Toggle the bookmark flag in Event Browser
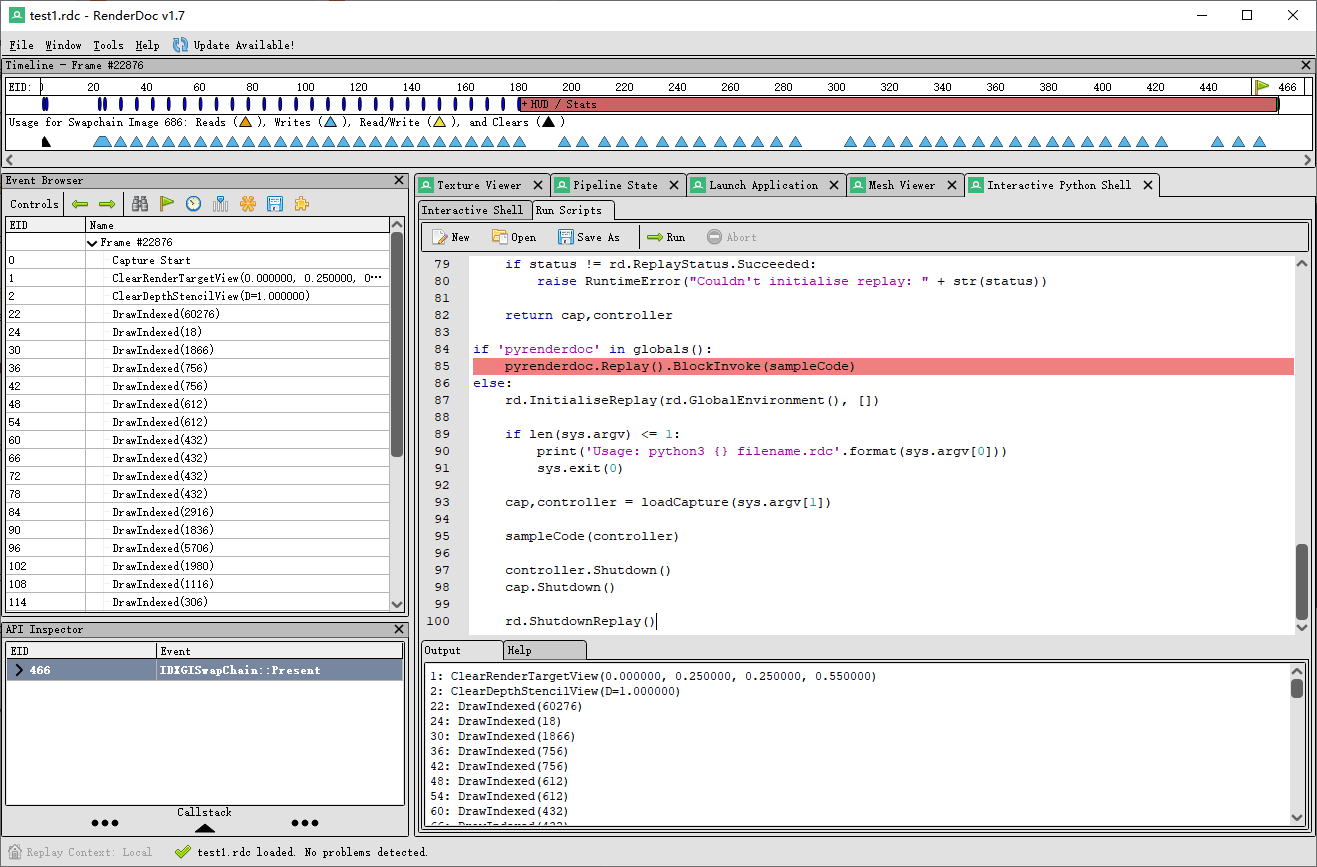The width and height of the screenshot is (1317, 867). 166,203
